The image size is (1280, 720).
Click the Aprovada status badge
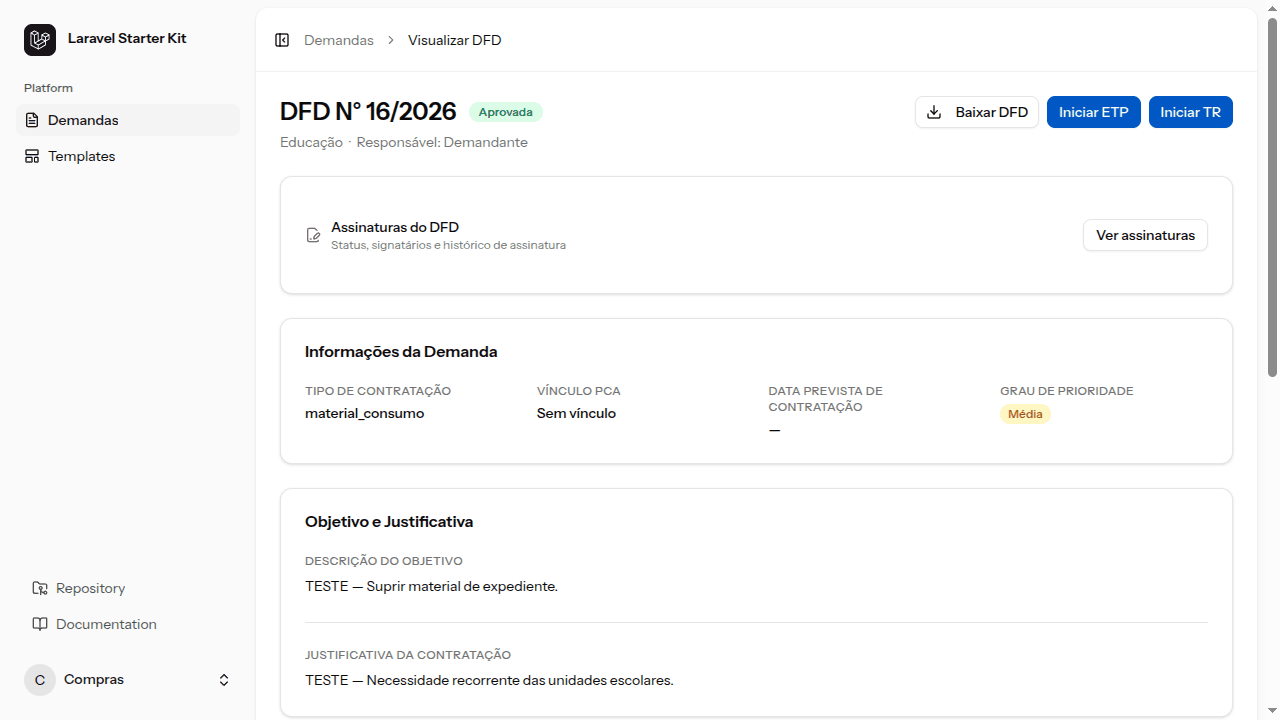click(x=506, y=112)
